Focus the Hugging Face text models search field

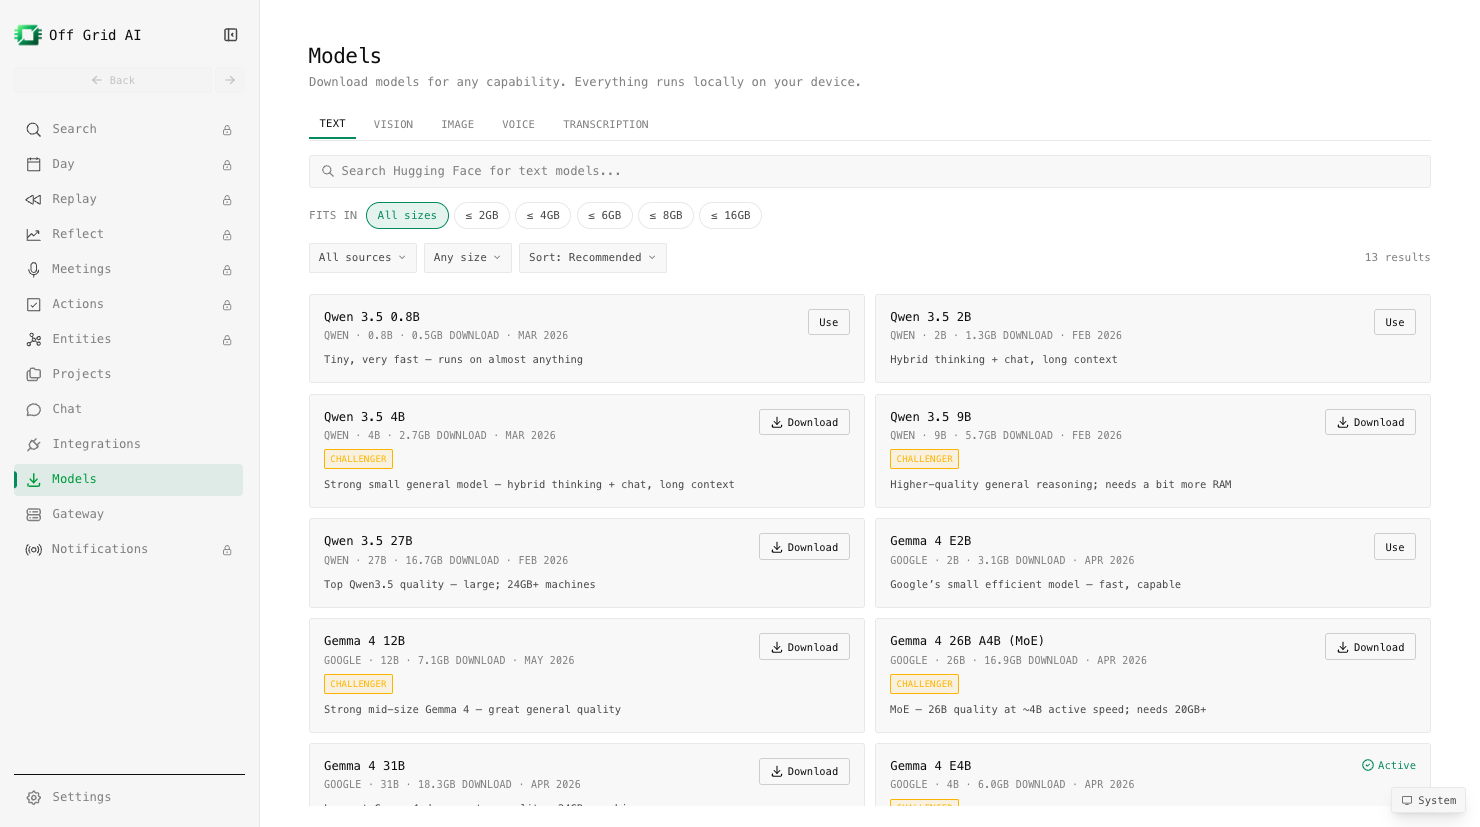click(x=870, y=171)
